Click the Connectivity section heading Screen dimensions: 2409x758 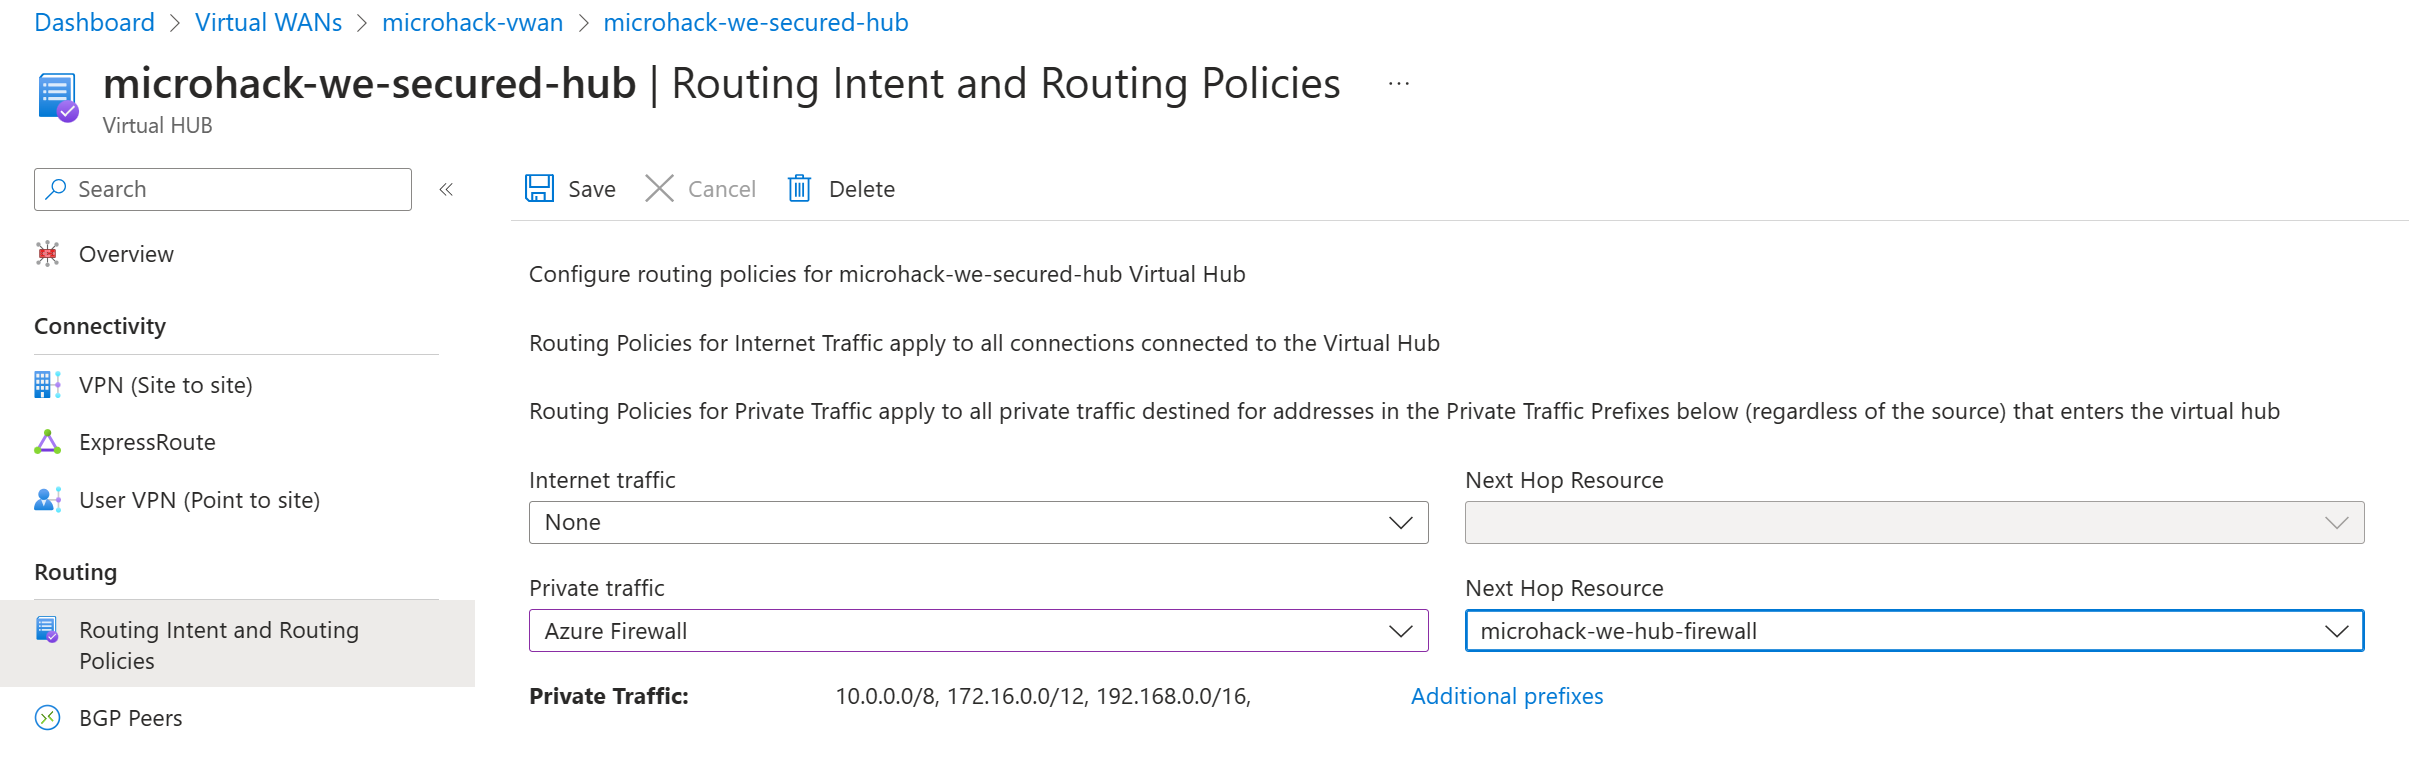[100, 326]
